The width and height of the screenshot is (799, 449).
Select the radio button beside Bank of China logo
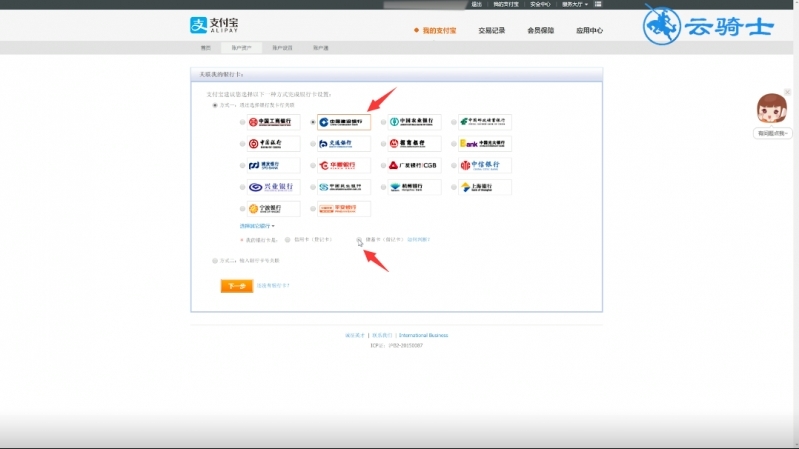point(242,144)
